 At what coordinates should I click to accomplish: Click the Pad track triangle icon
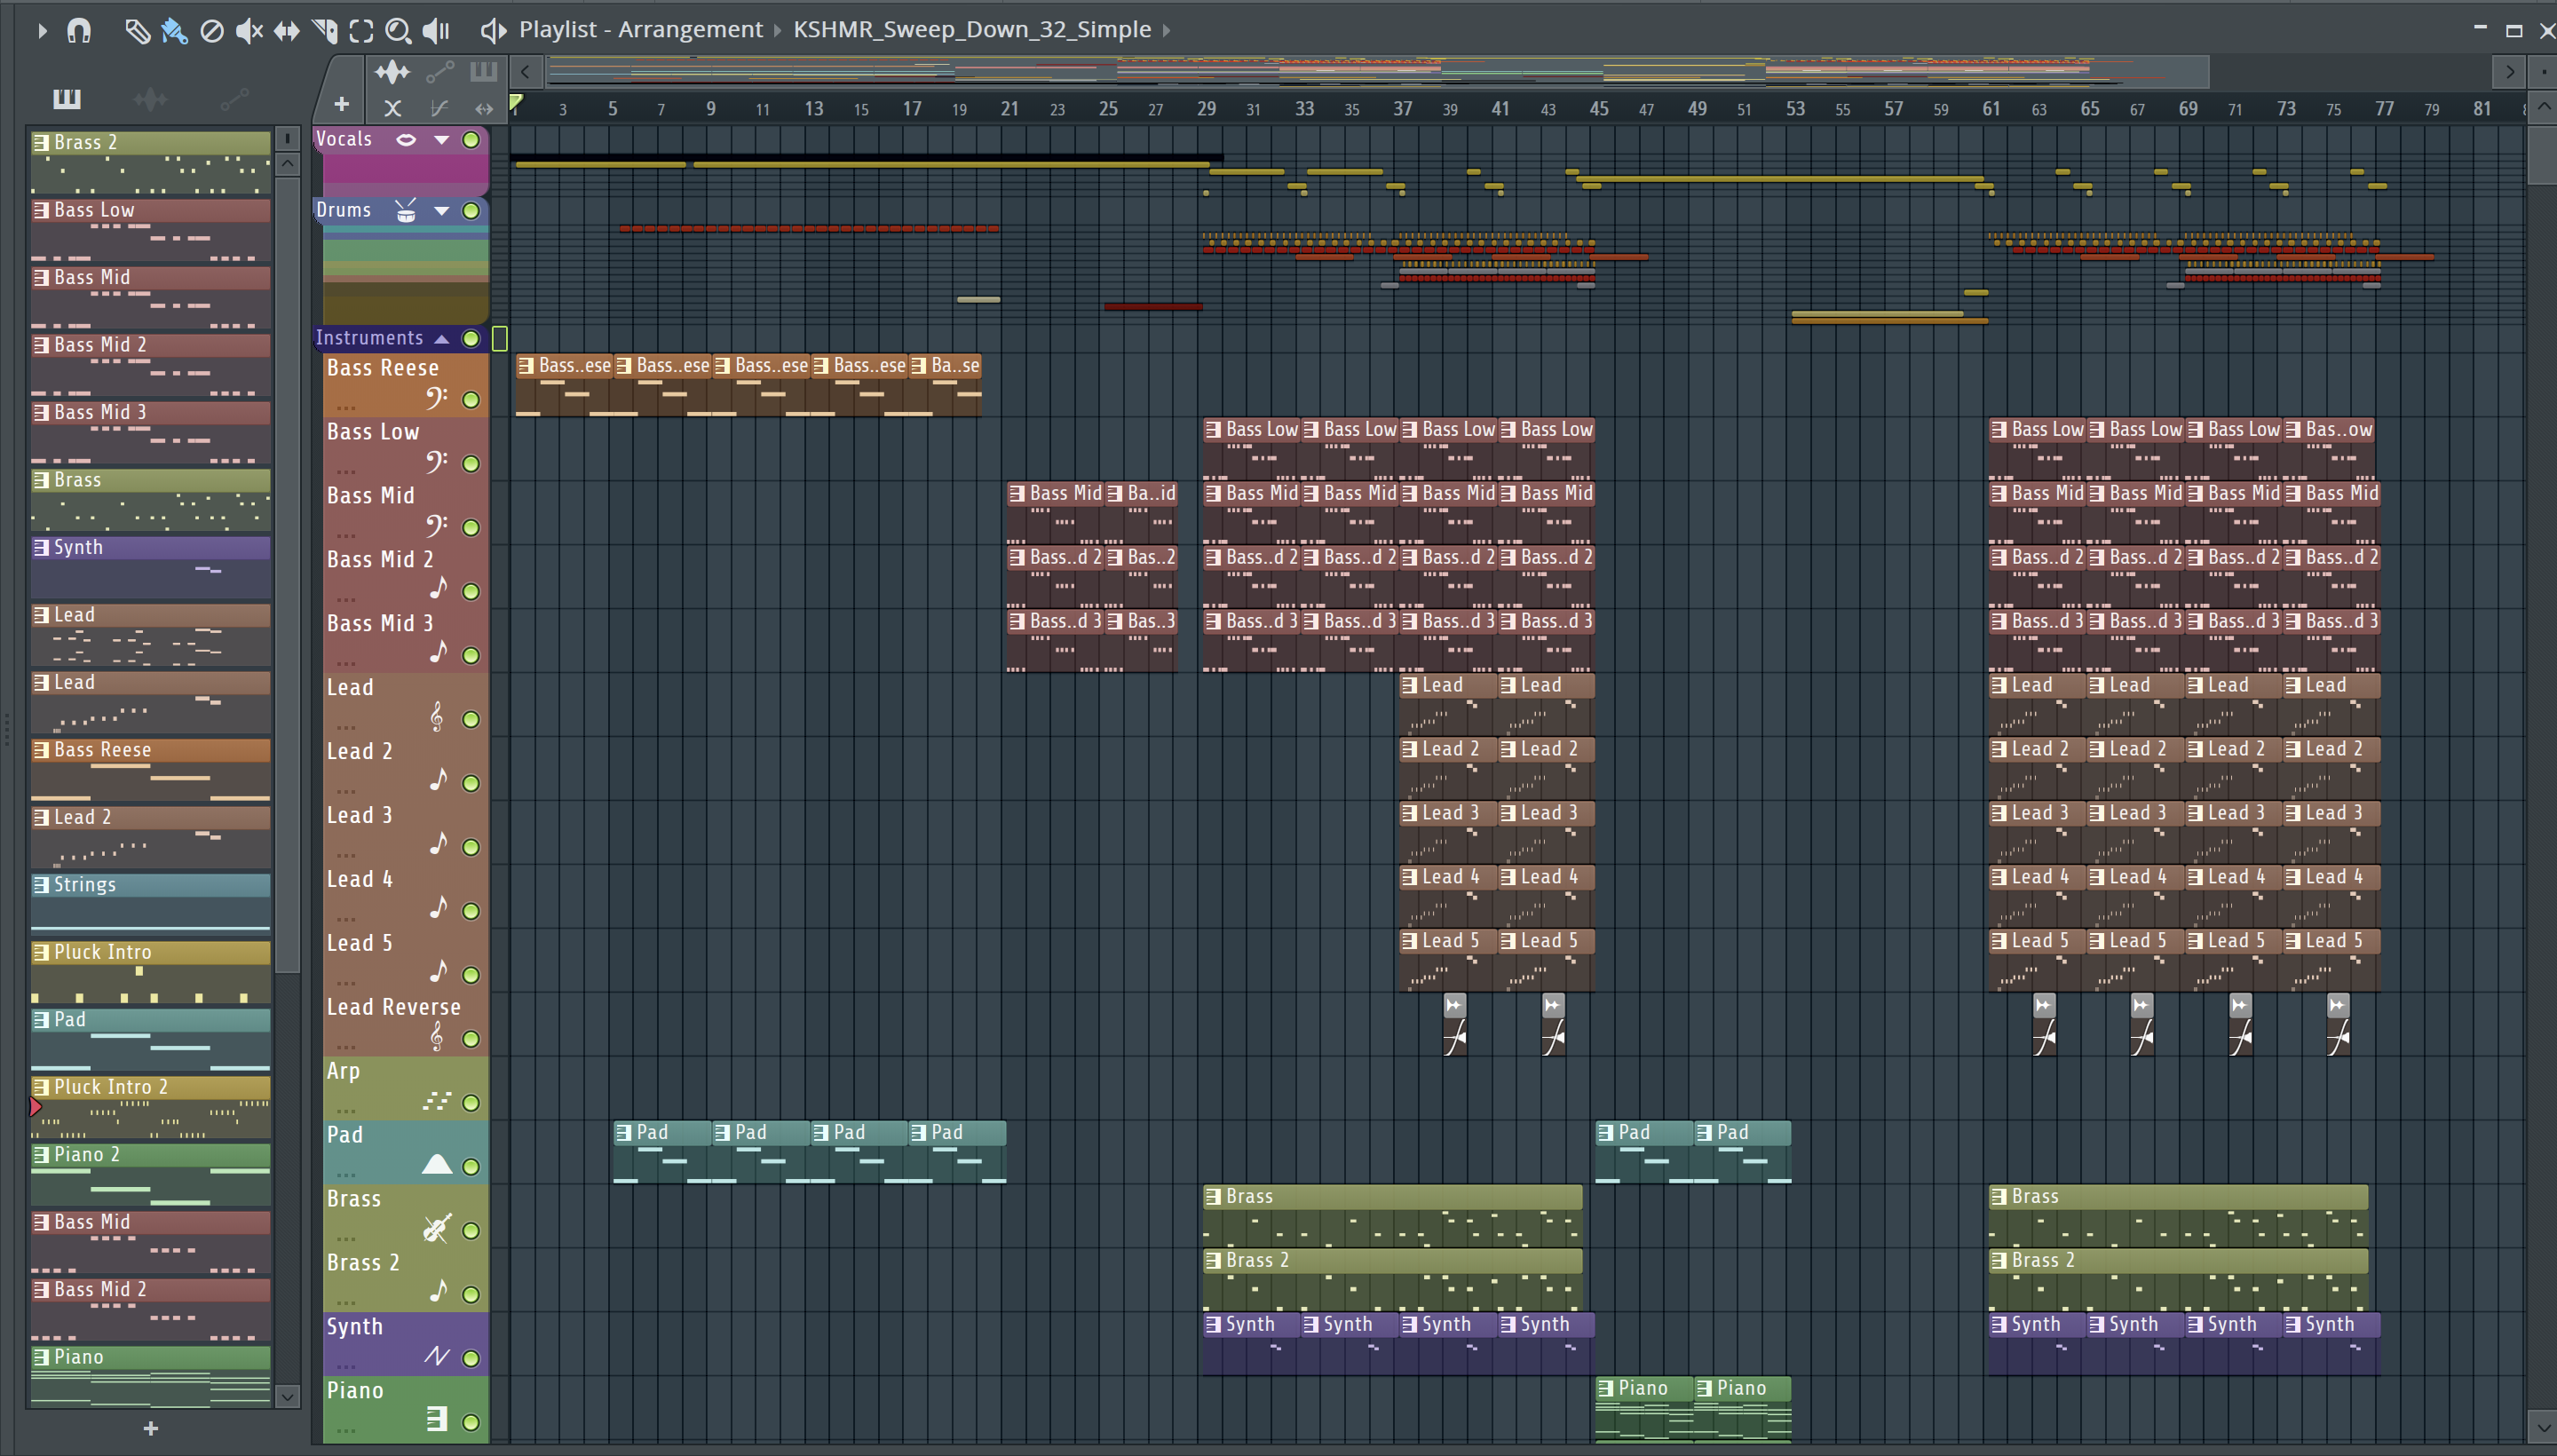(x=437, y=1164)
